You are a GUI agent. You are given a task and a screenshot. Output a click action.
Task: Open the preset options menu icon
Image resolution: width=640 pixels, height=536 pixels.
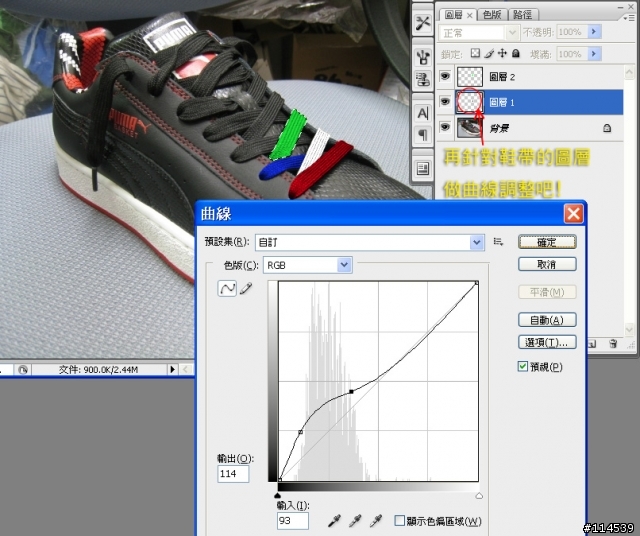click(x=498, y=242)
